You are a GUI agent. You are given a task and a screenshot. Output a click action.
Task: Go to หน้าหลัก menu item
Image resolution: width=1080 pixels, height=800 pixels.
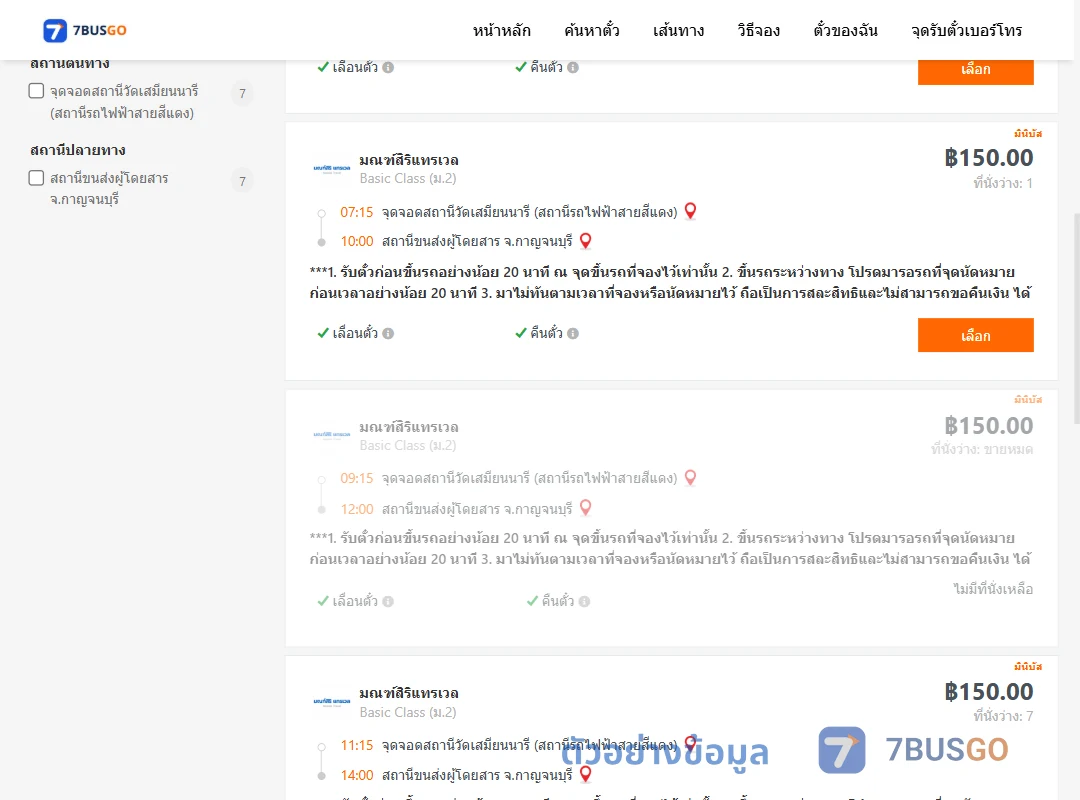(501, 31)
